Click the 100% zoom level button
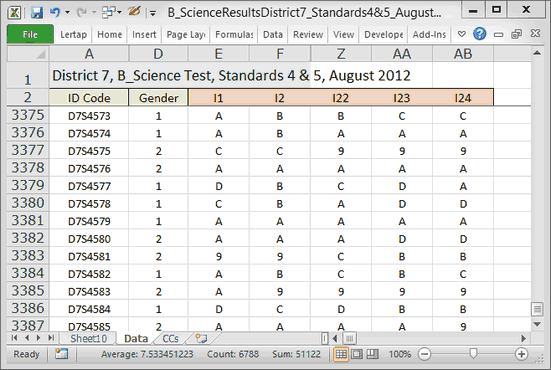The image size is (551, 370). click(400, 354)
